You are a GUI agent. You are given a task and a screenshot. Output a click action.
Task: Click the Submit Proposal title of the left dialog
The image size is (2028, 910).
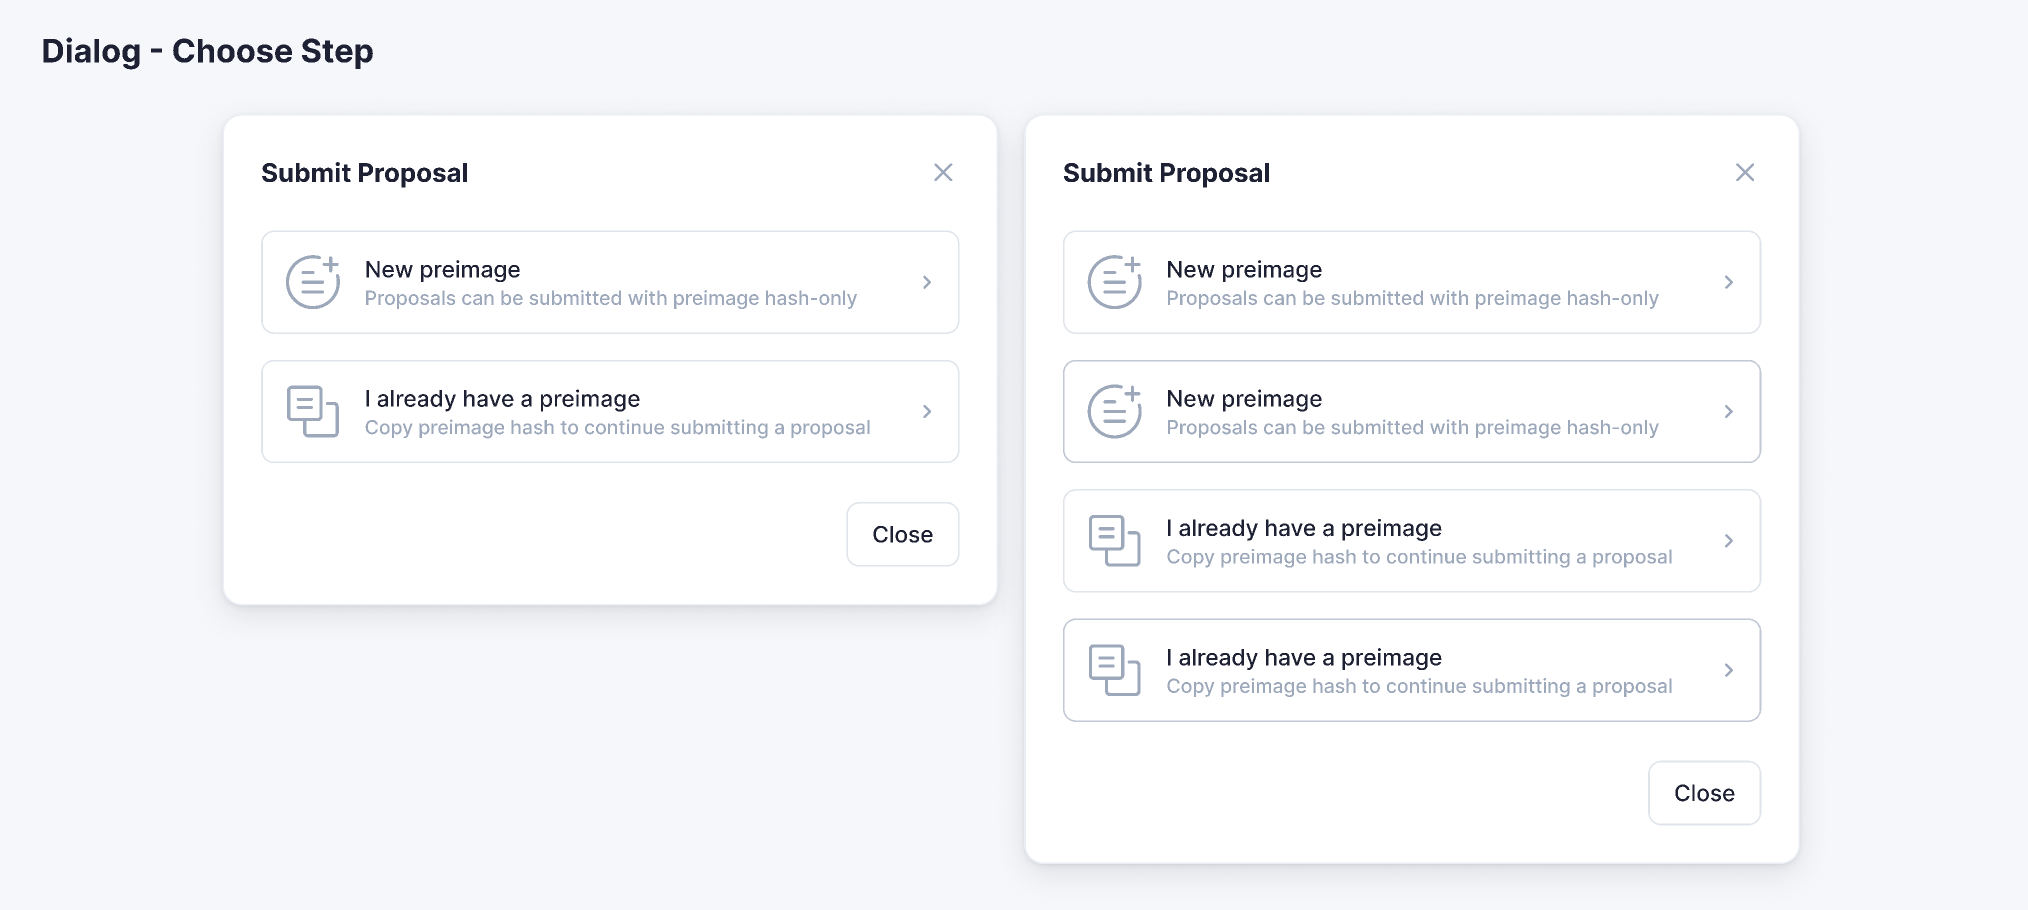(364, 172)
